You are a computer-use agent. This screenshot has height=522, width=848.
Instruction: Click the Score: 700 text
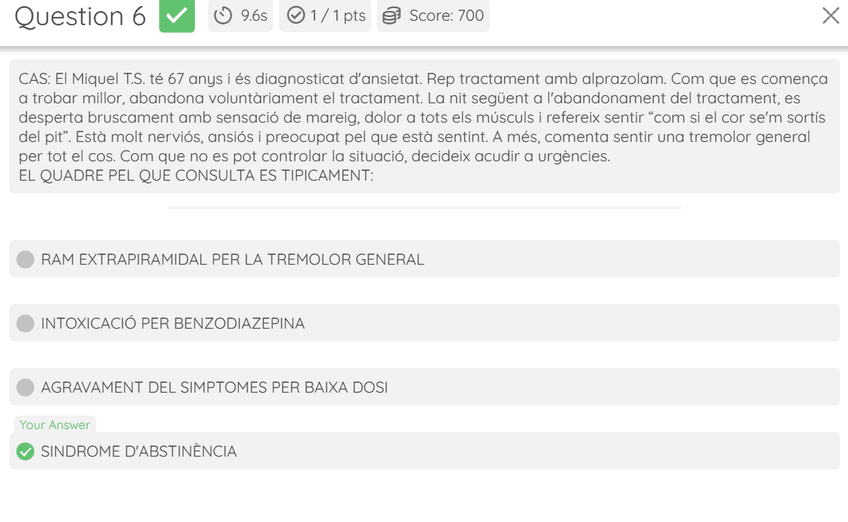pyautogui.click(x=446, y=16)
